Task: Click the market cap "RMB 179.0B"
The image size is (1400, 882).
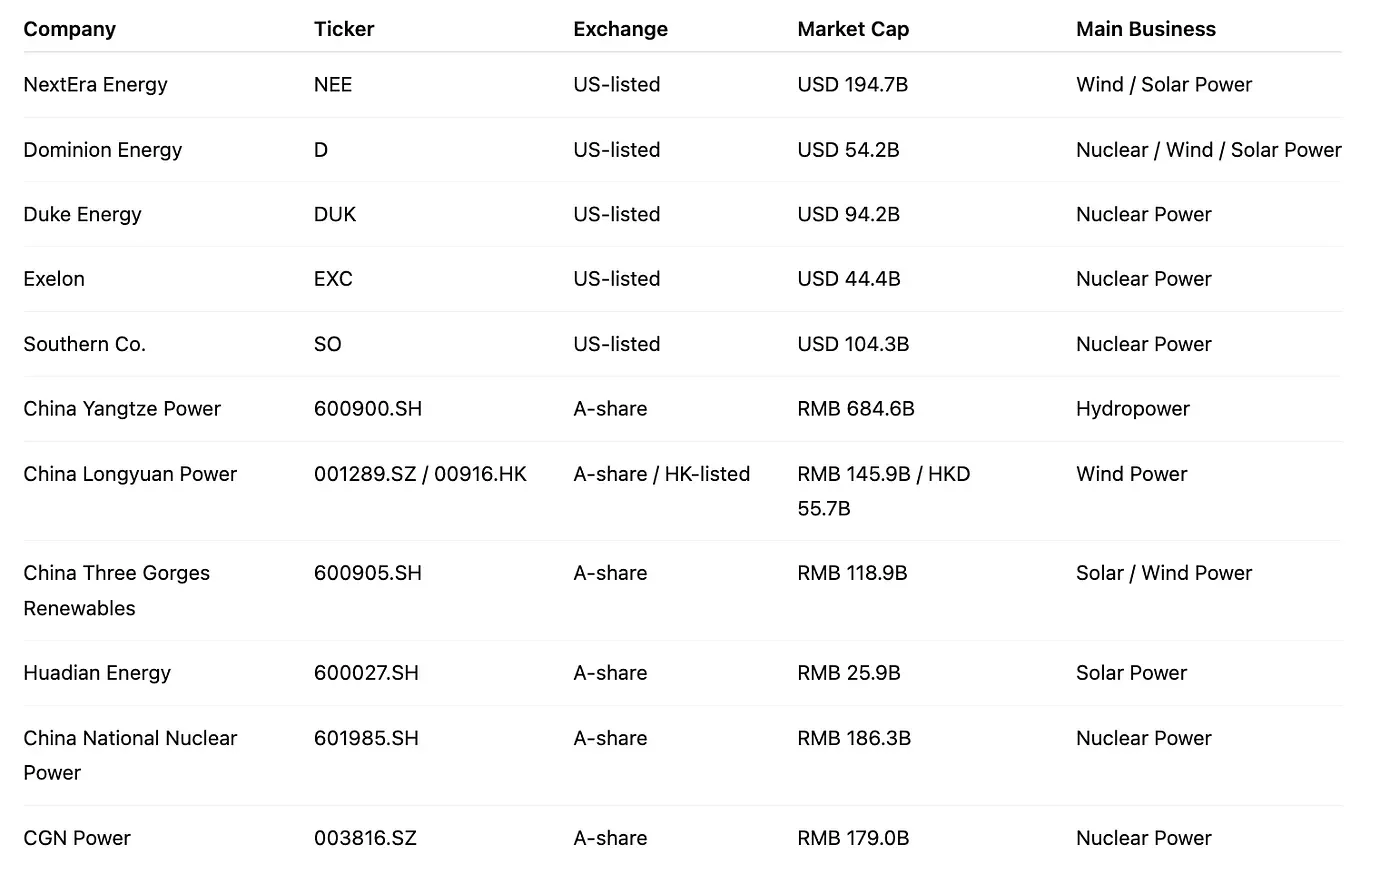Action: tap(853, 838)
